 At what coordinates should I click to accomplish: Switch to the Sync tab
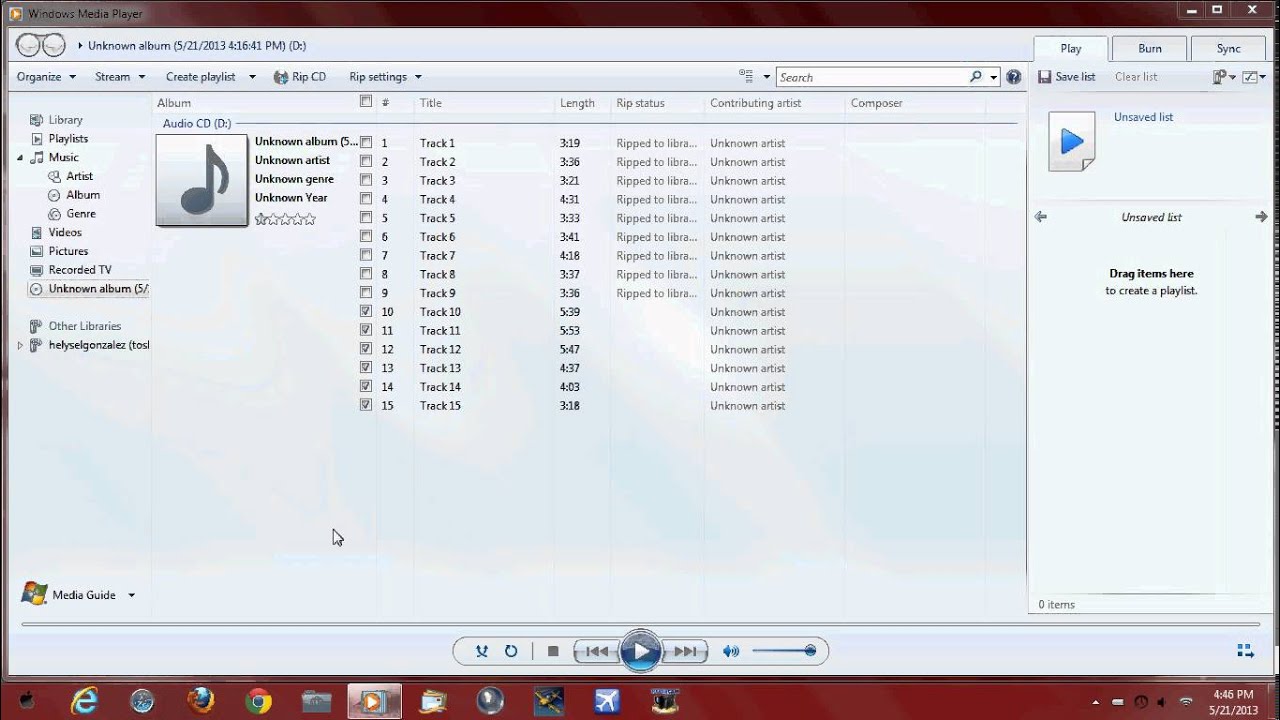[x=1229, y=48]
